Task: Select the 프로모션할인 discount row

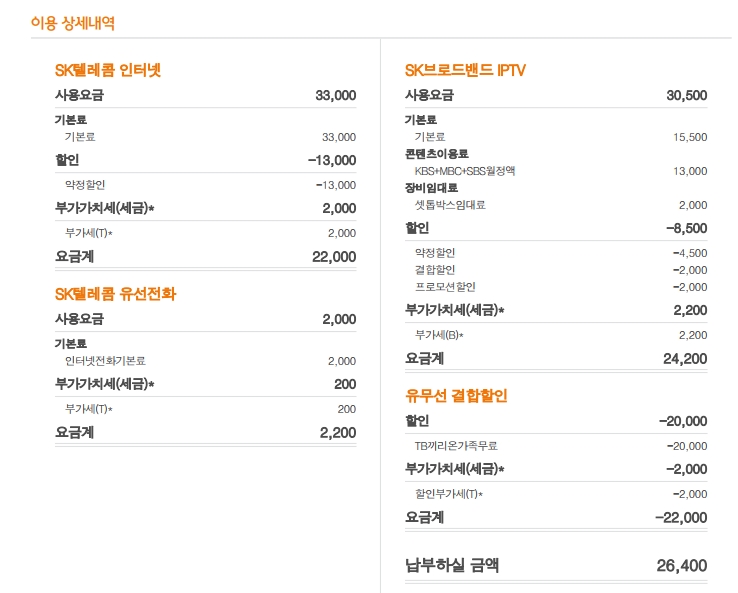Action: (x=445, y=287)
